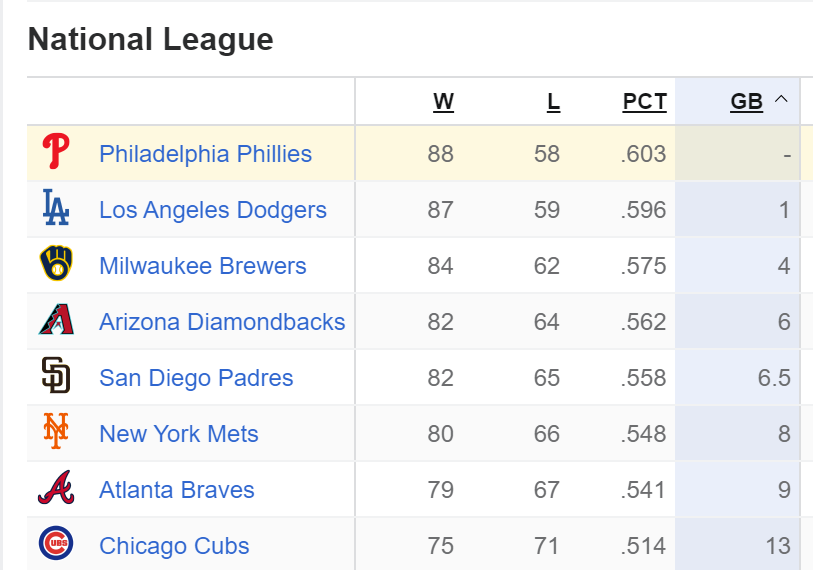The height and width of the screenshot is (570, 813).
Task: Click the Arizona Diamondbacks logo icon
Action: click(x=56, y=322)
